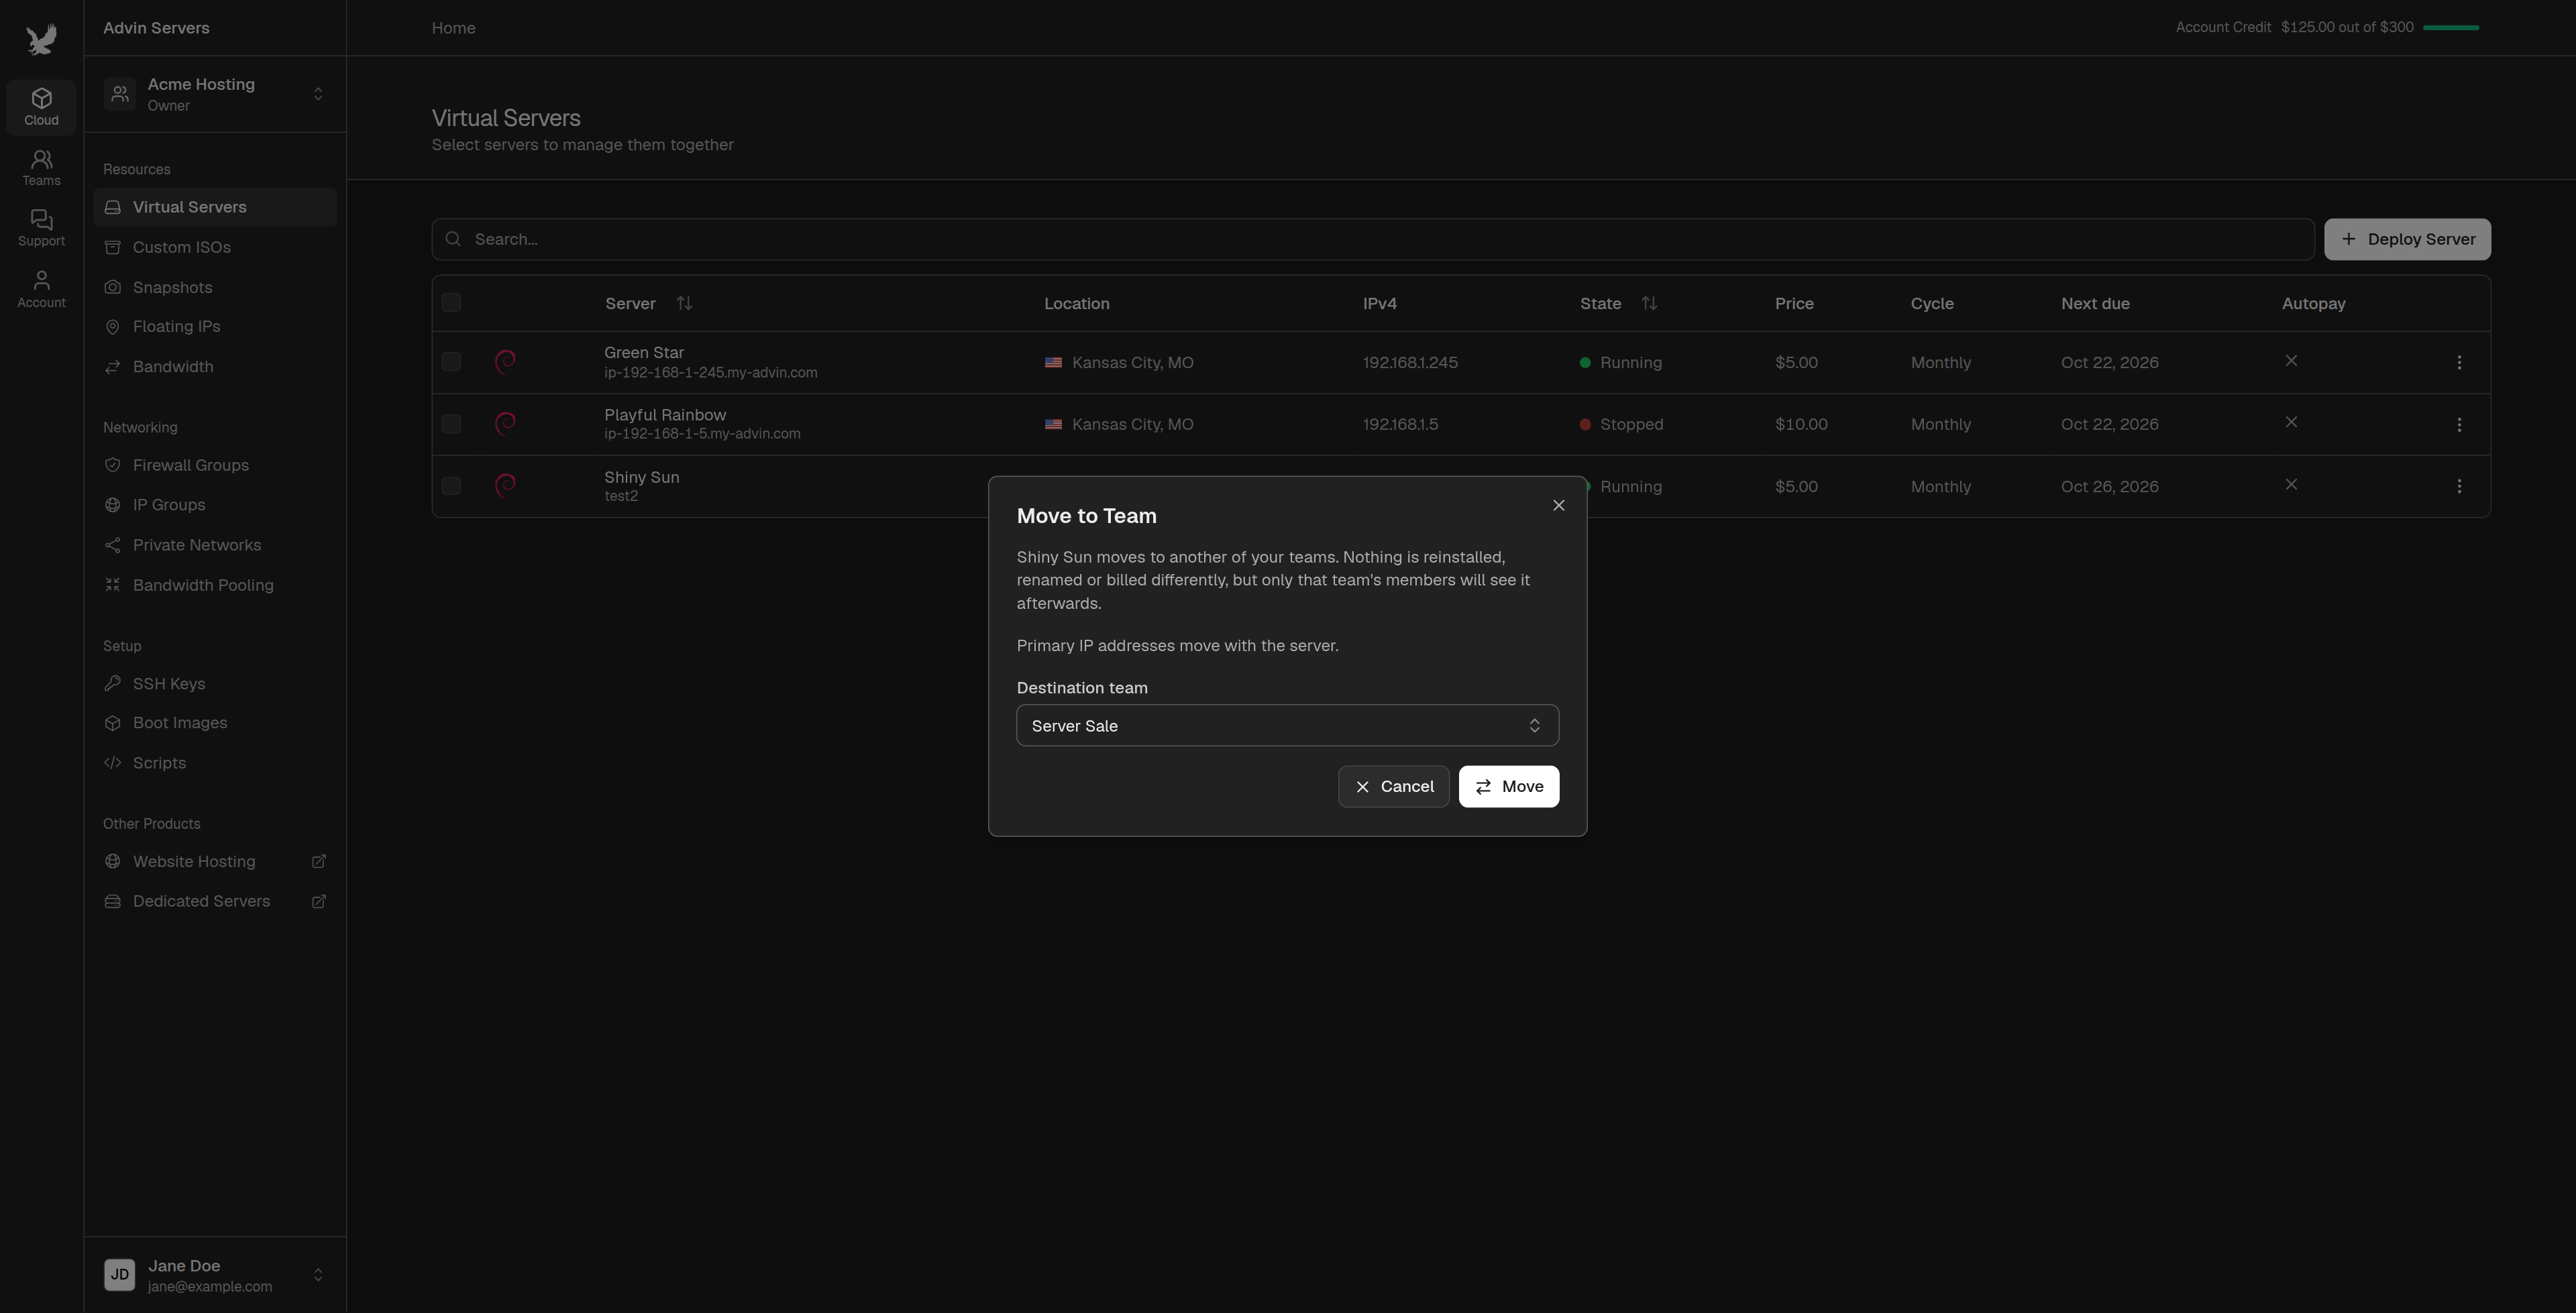2576x1313 pixels.
Task: Close the Move to Team dialog
Action: click(x=1558, y=505)
